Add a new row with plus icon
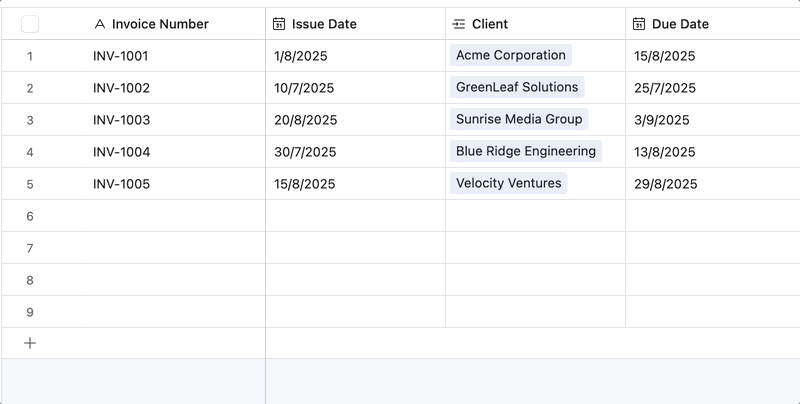This screenshot has height=404, width=800. click(x=30, y=343)
